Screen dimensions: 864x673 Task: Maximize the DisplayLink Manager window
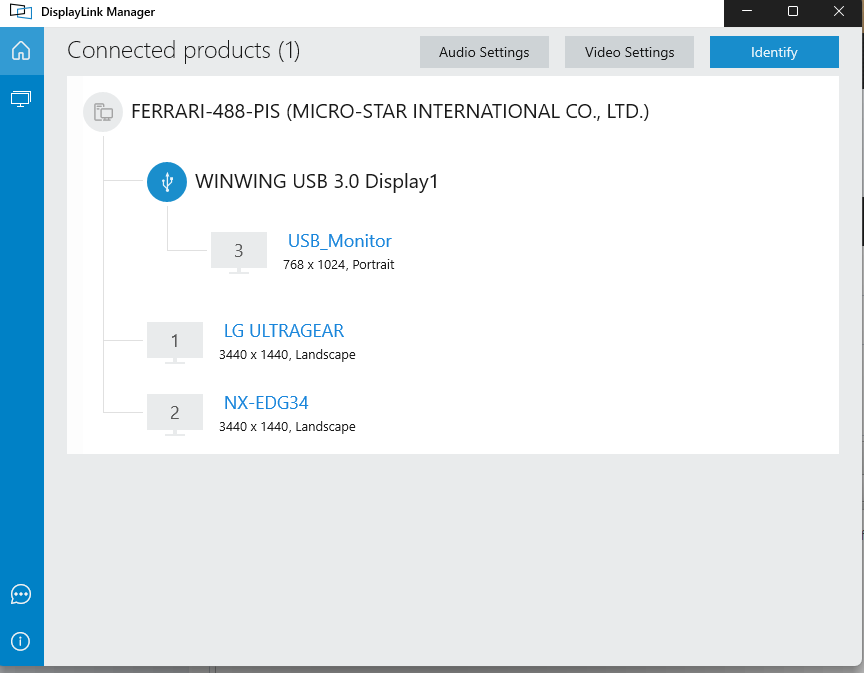click(793, 11)
